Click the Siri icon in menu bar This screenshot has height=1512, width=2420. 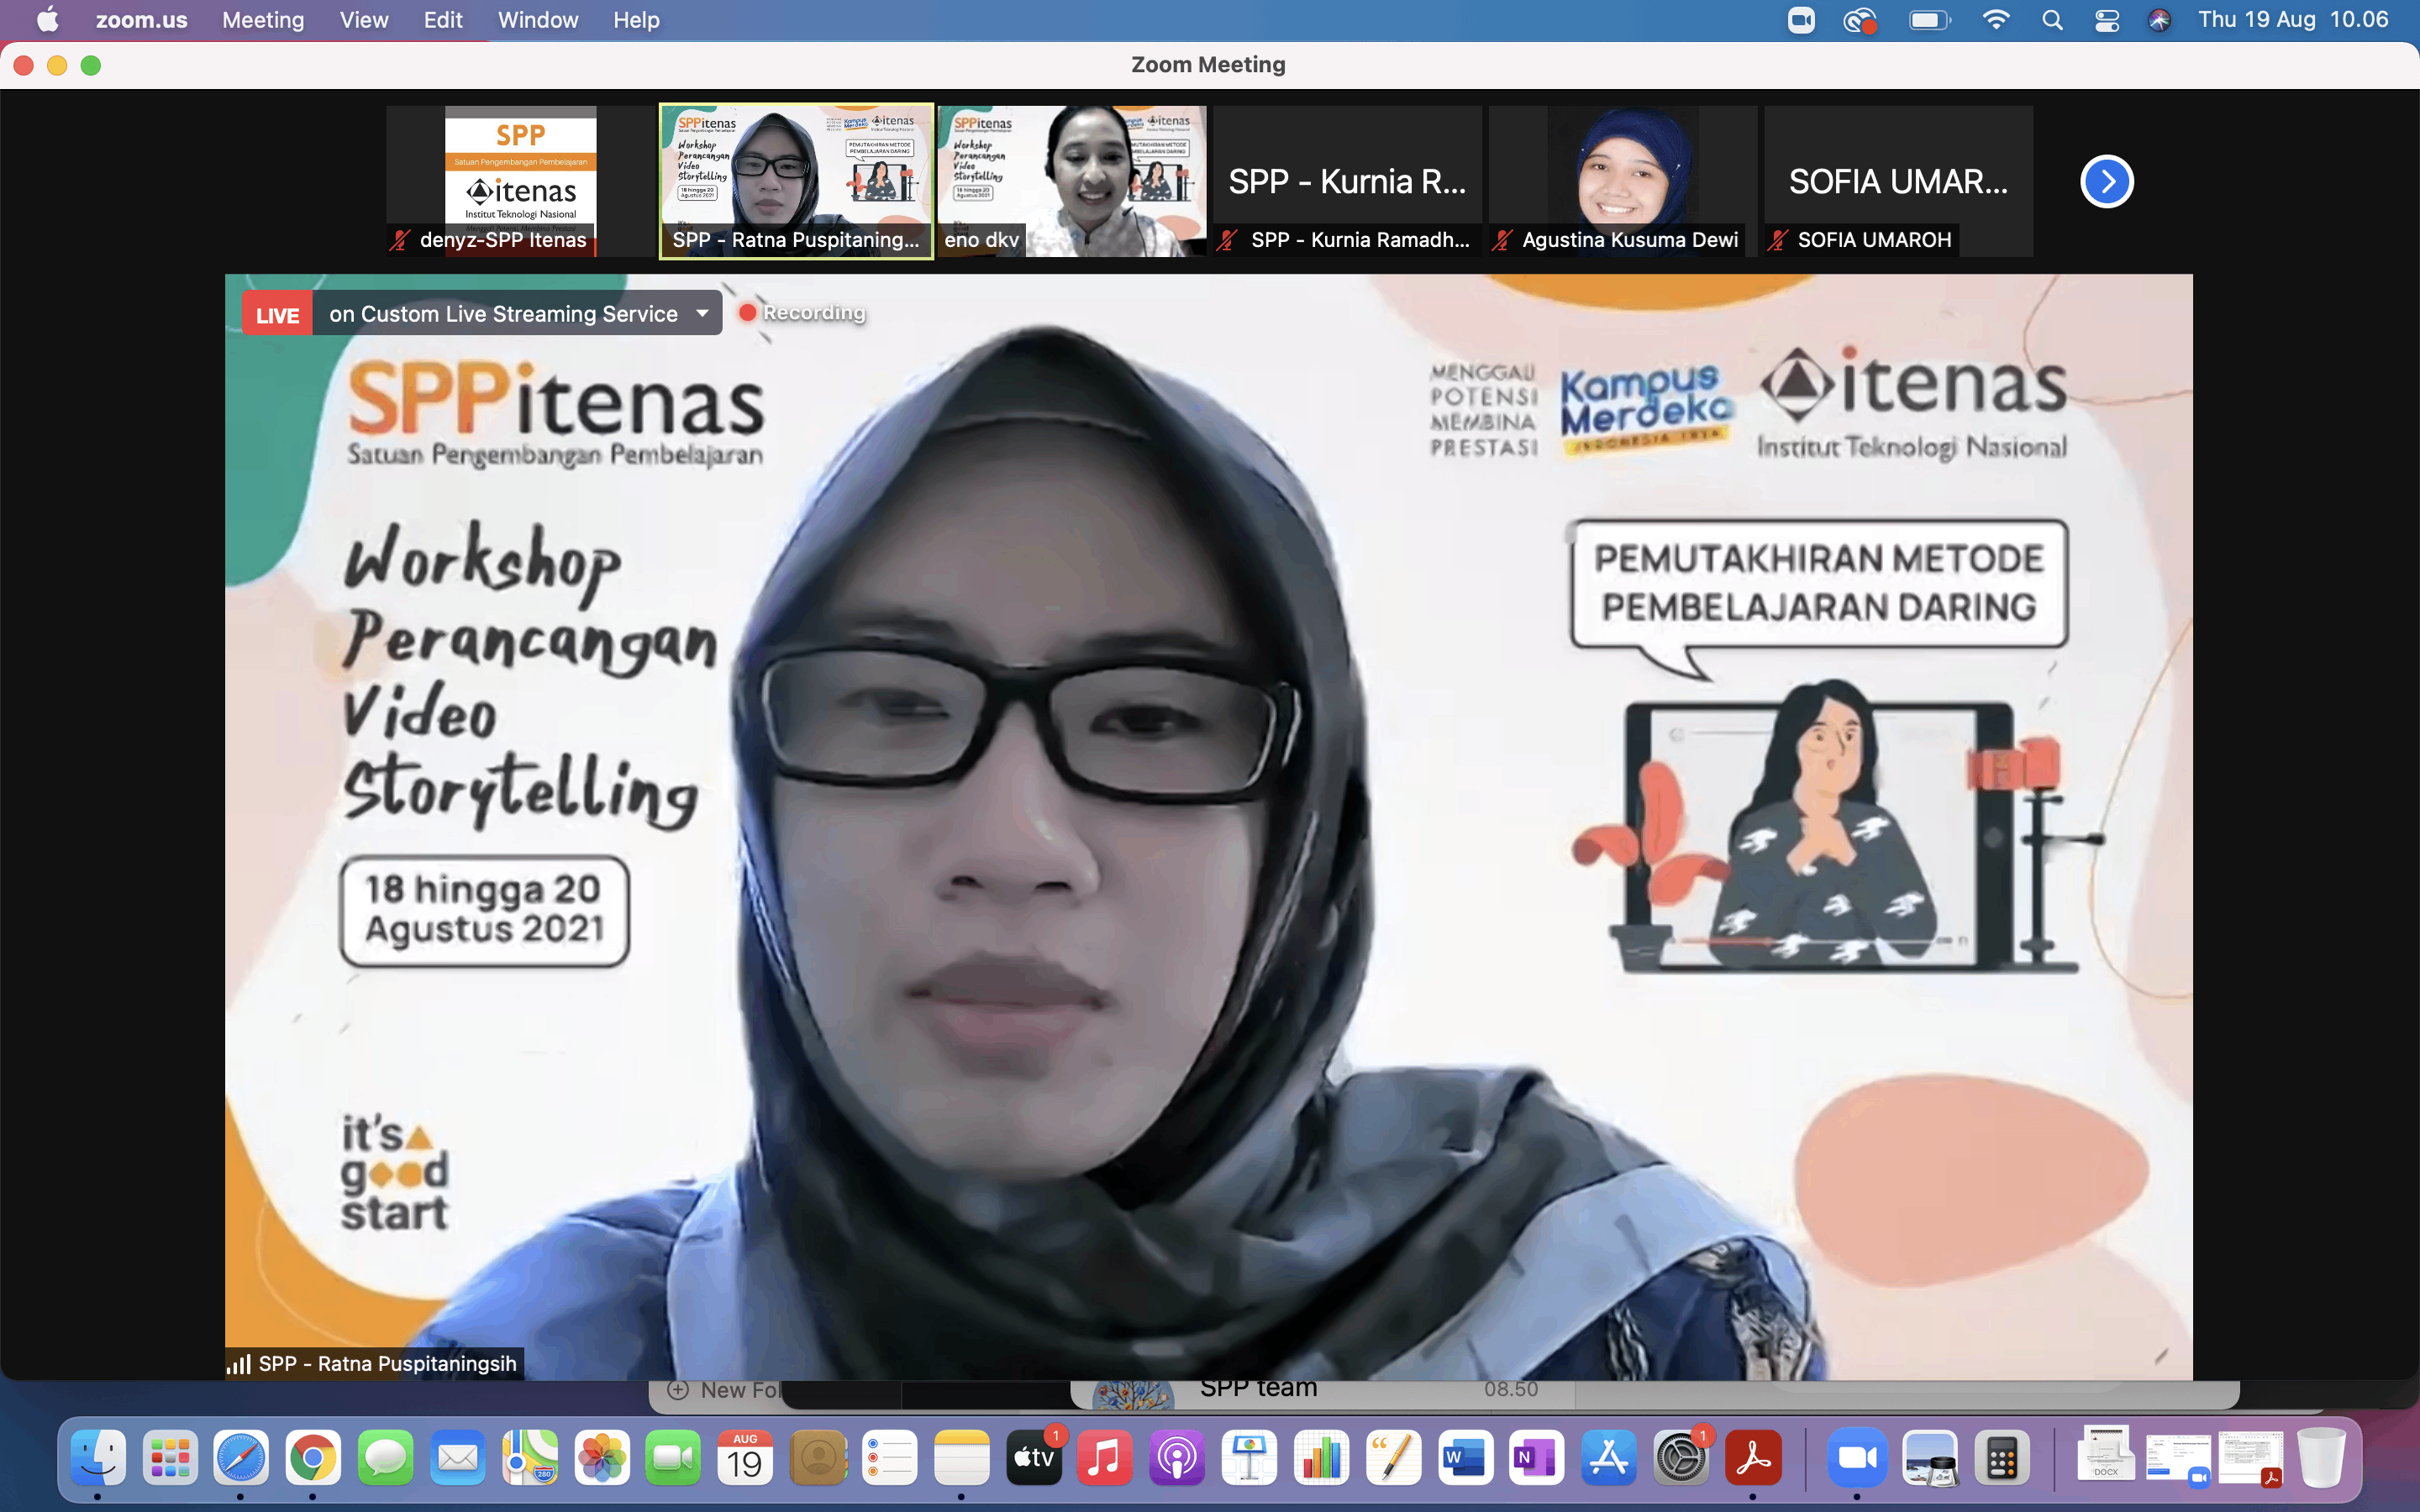pyautogui.click(x=2159, y=20)
